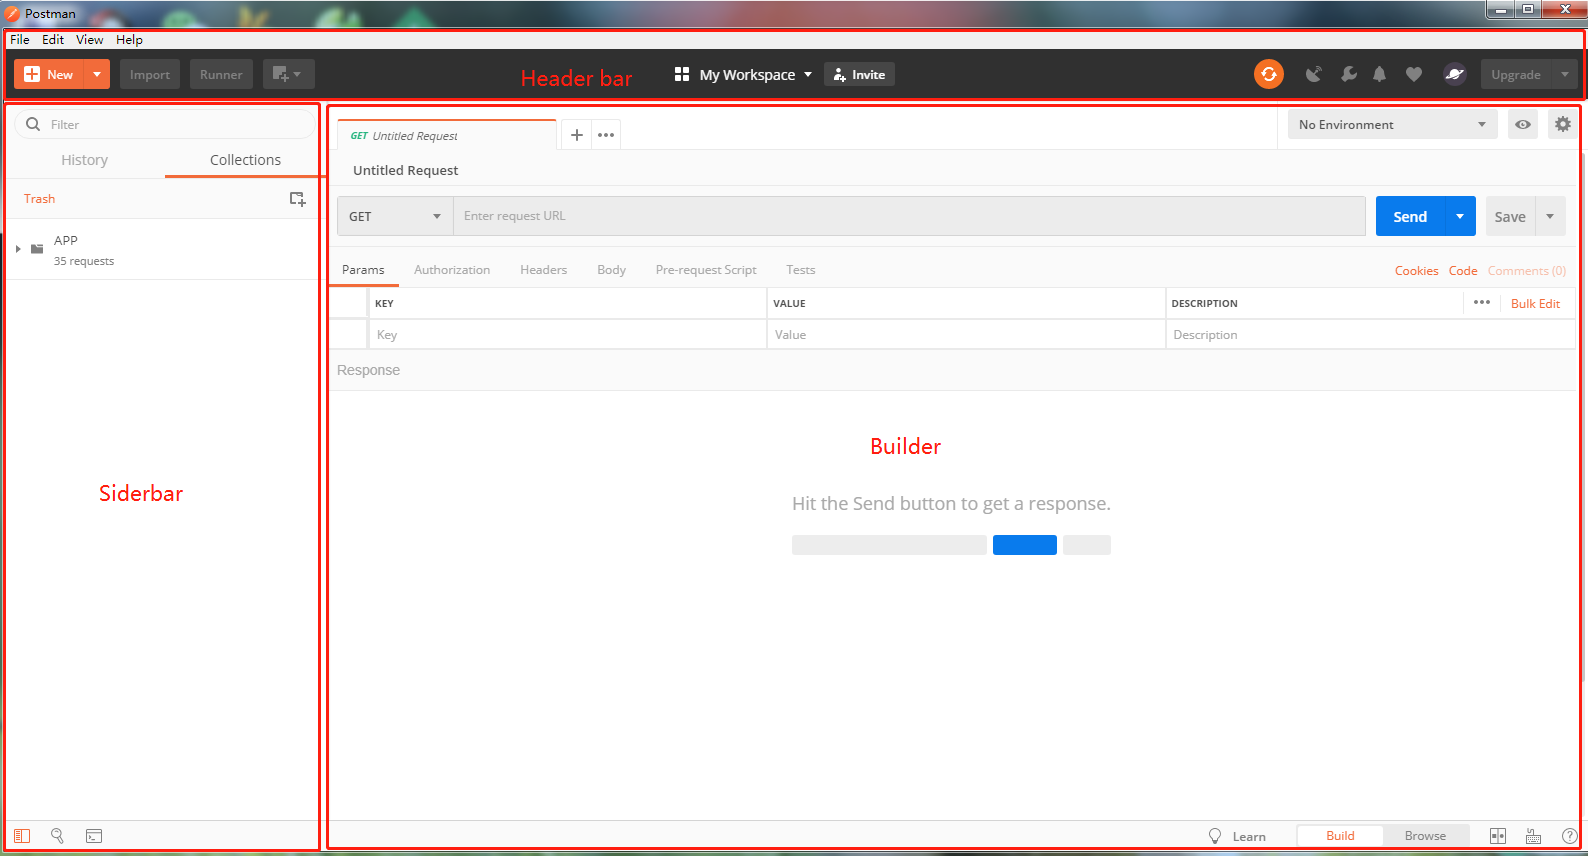Open the Help menu
Image resolution: width=1588 pixels, height=856 pixels.
129,40
